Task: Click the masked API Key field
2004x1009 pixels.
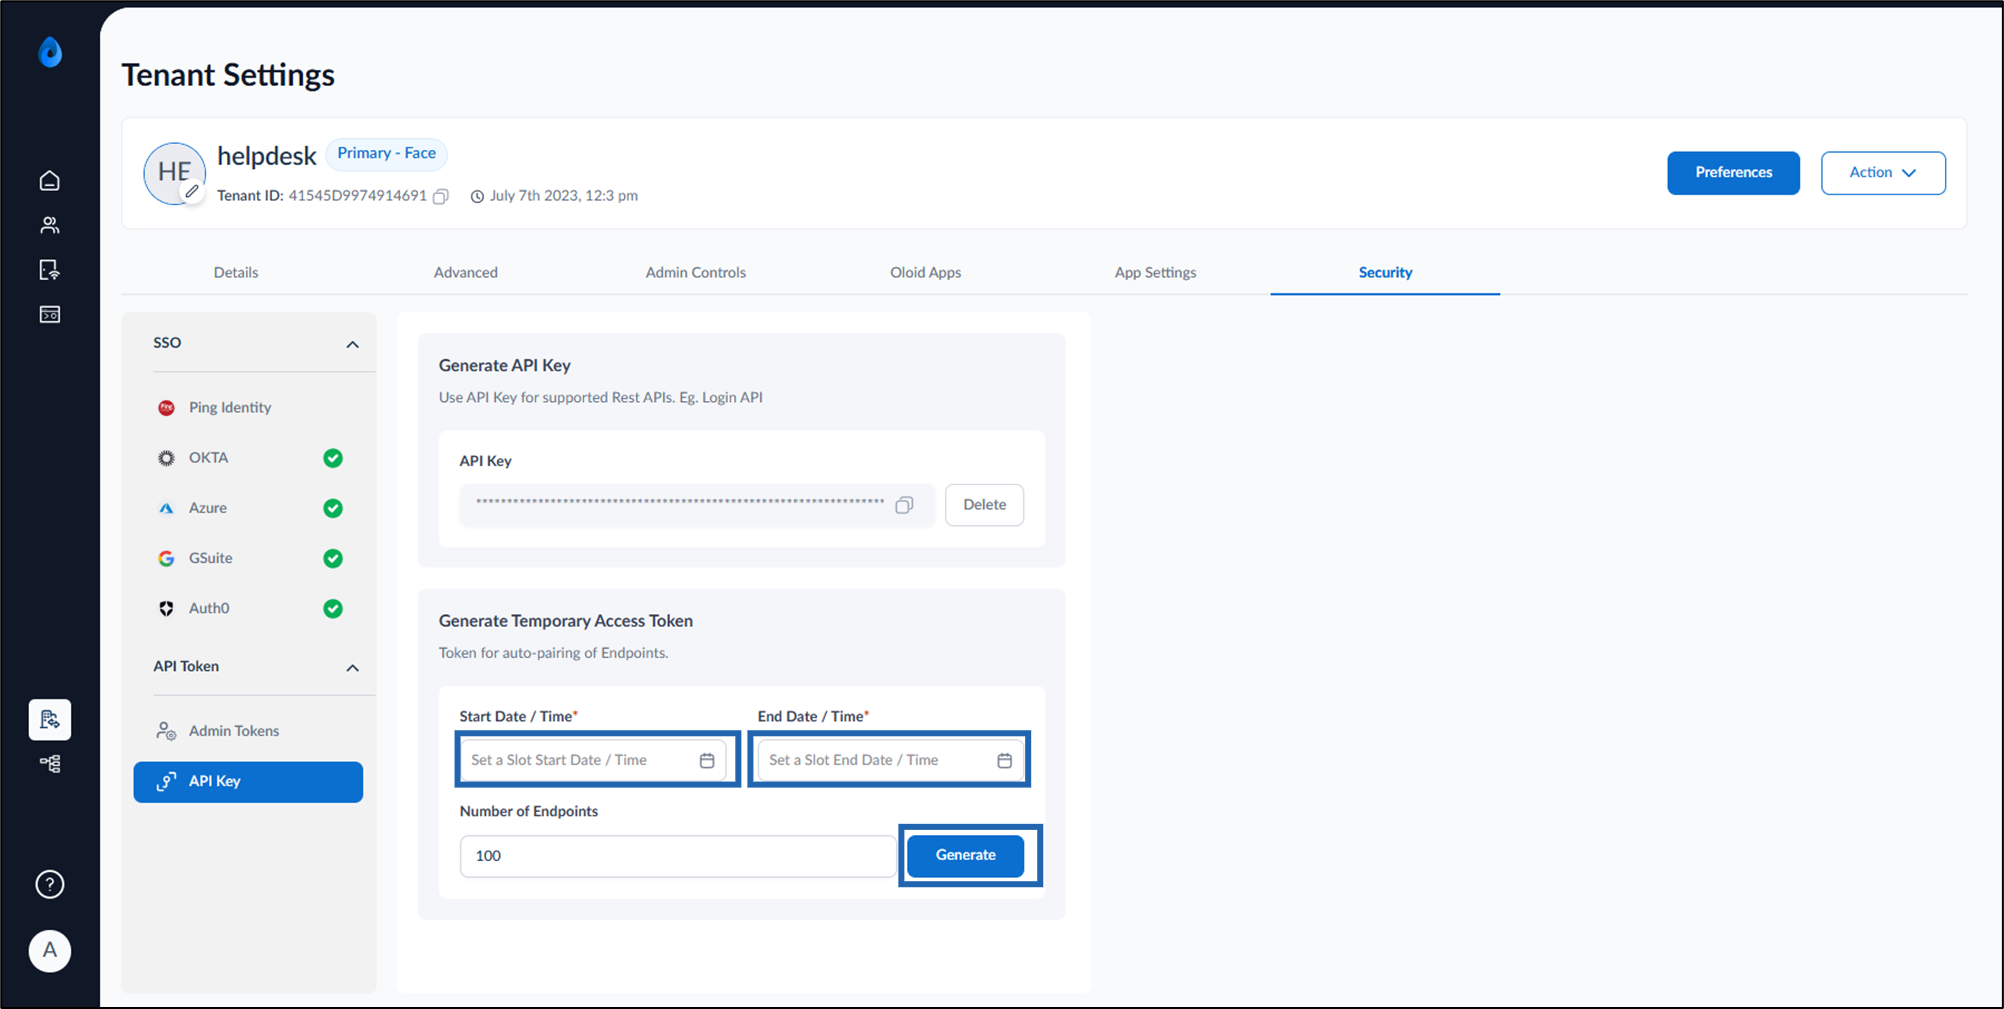Action: [697, 505]
